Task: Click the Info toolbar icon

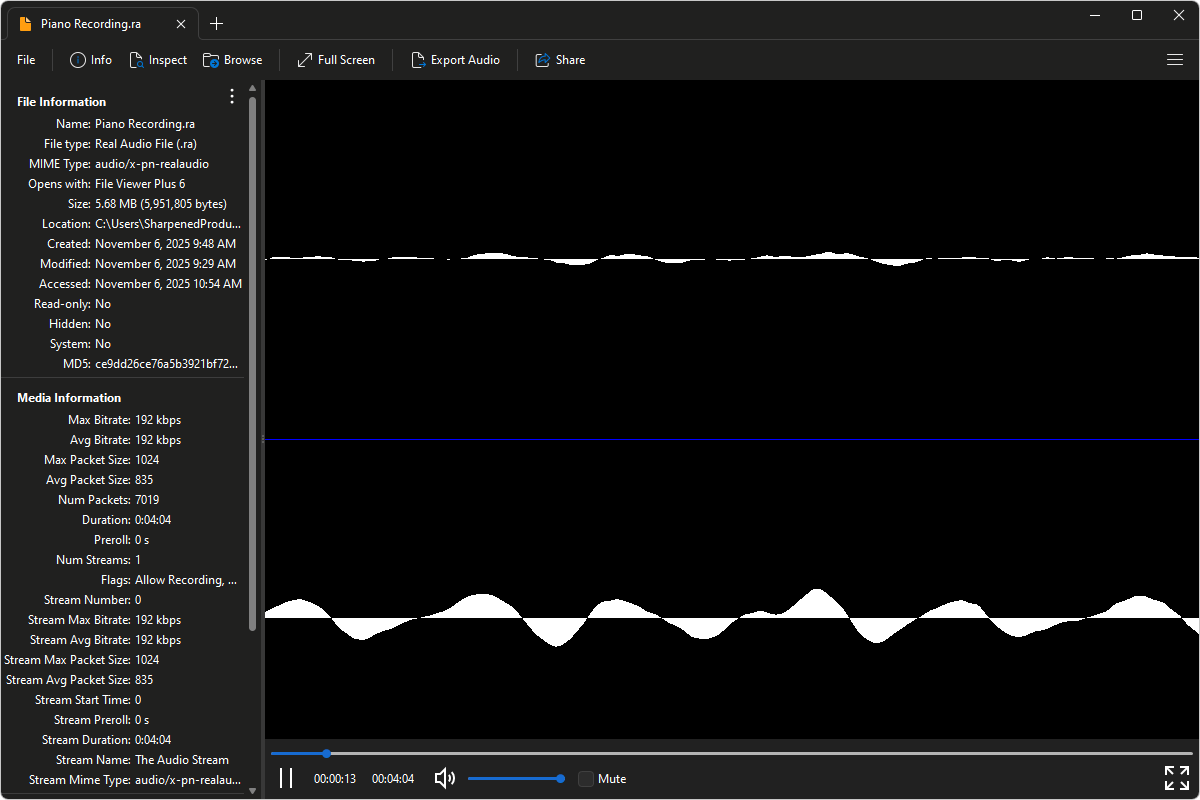Action: pyautogui.click(x=78, y=60)
